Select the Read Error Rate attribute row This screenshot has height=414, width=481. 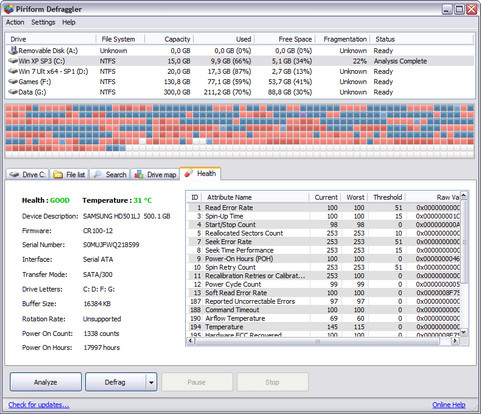pyautogui.click(x=324, y=208)
